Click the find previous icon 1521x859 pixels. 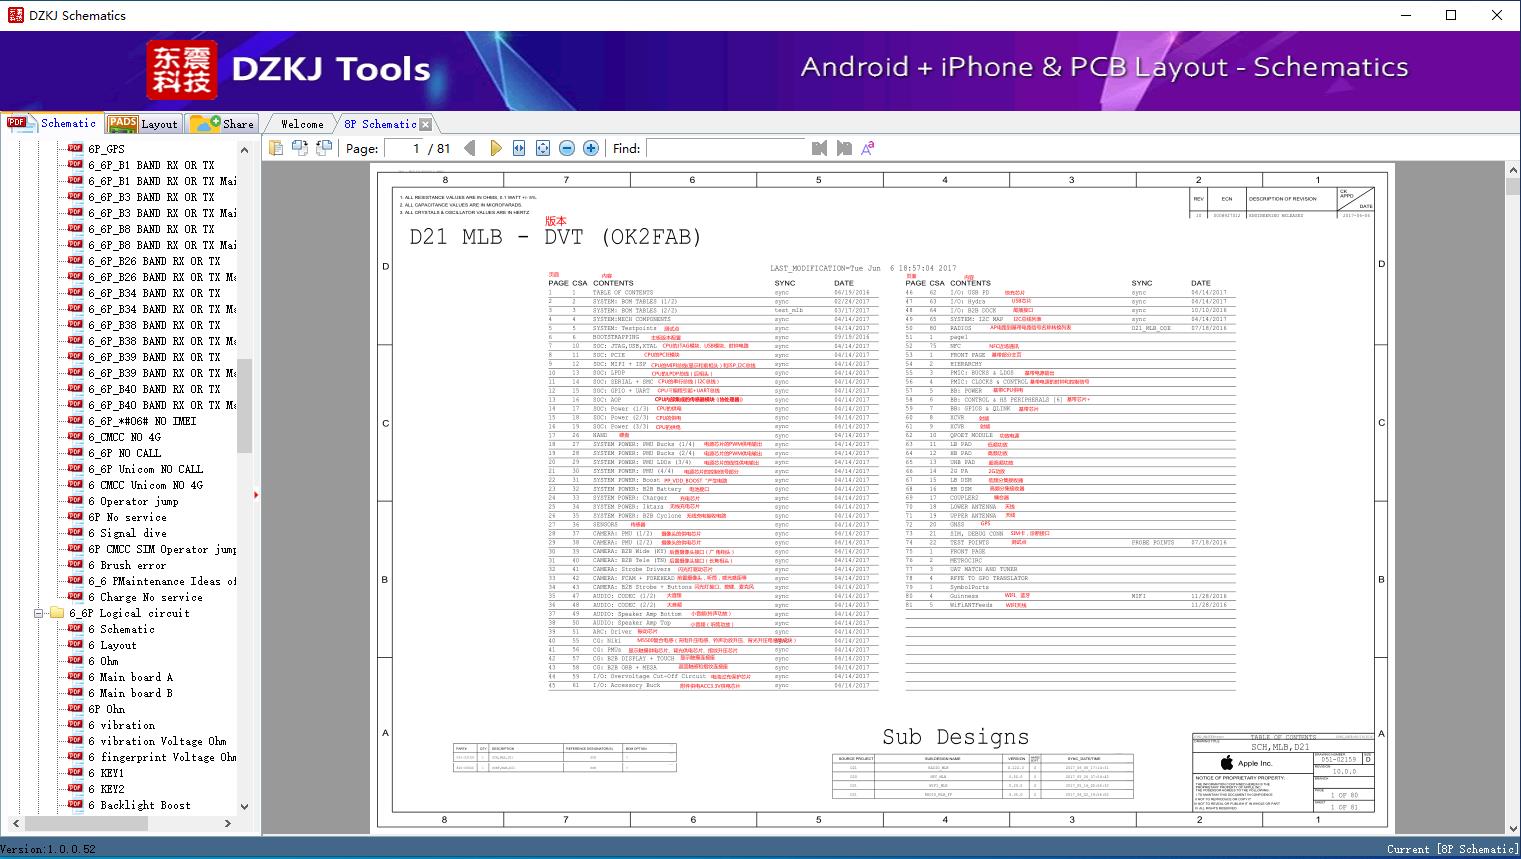pos(820,148)
